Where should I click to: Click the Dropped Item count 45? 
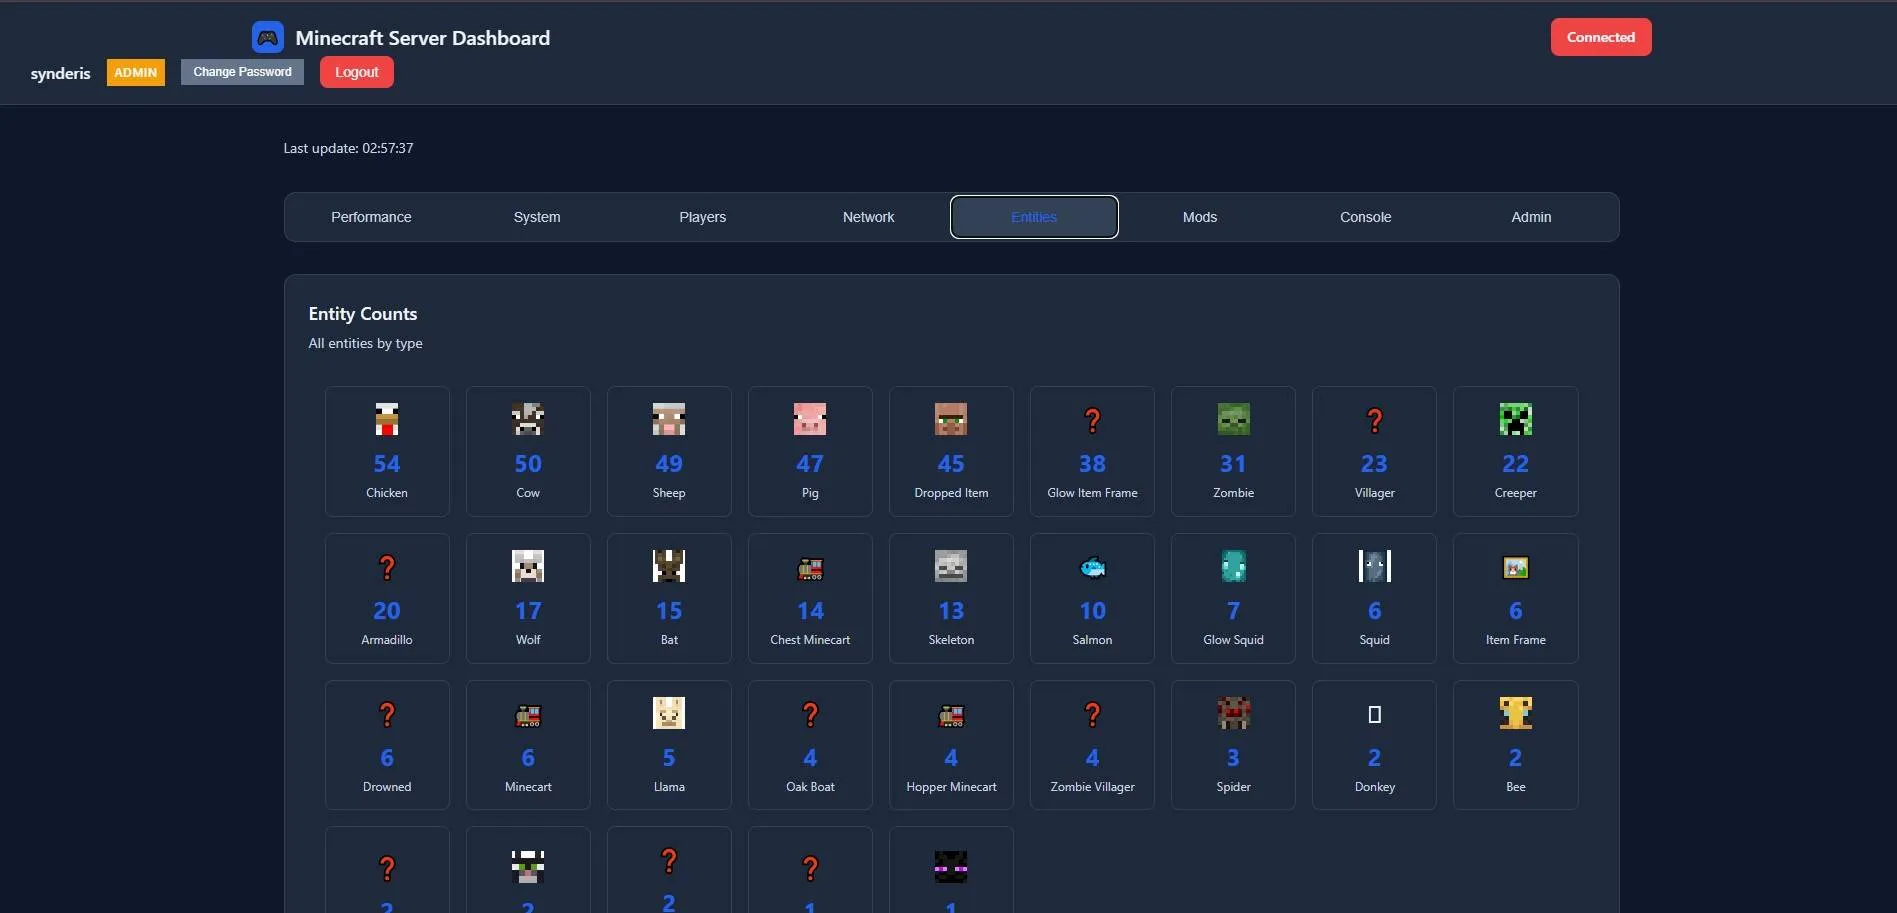point(951,464)
